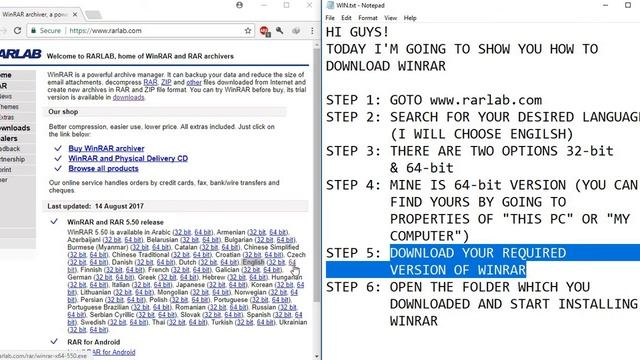Click the 'other' files link in intro text
The image size is (640, 360).
(x=194, y=82)
